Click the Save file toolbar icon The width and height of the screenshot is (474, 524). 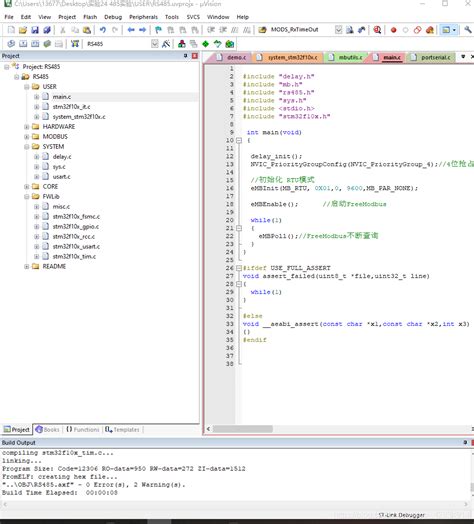pos(35,30)
